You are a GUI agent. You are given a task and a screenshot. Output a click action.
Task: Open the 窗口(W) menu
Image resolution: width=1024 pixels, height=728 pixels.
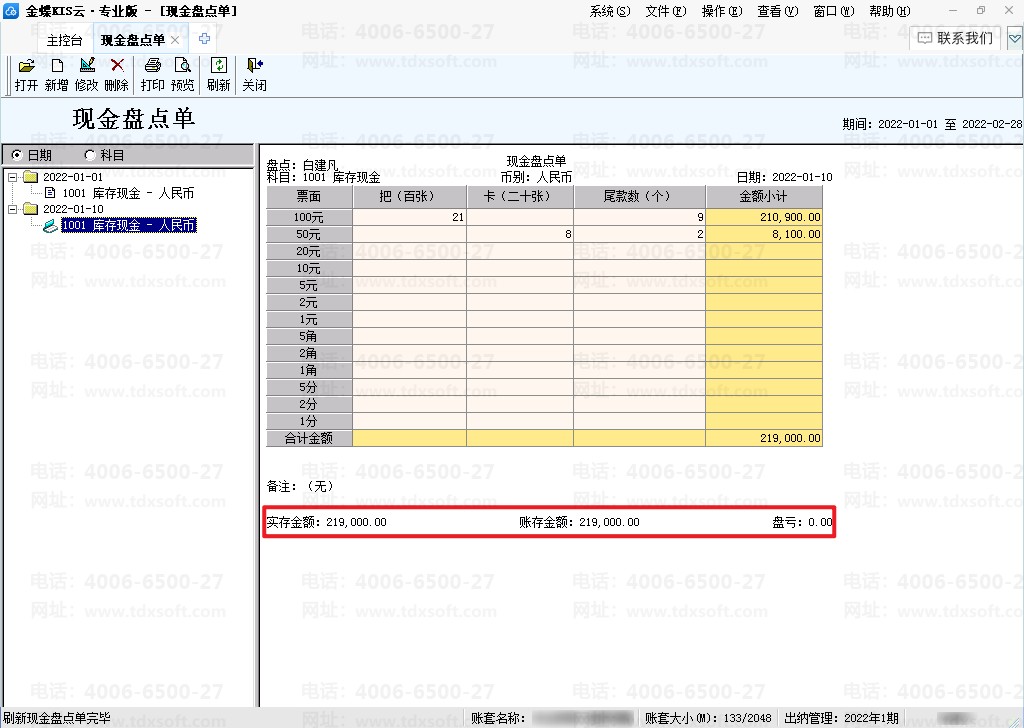[x=834, y=11]
